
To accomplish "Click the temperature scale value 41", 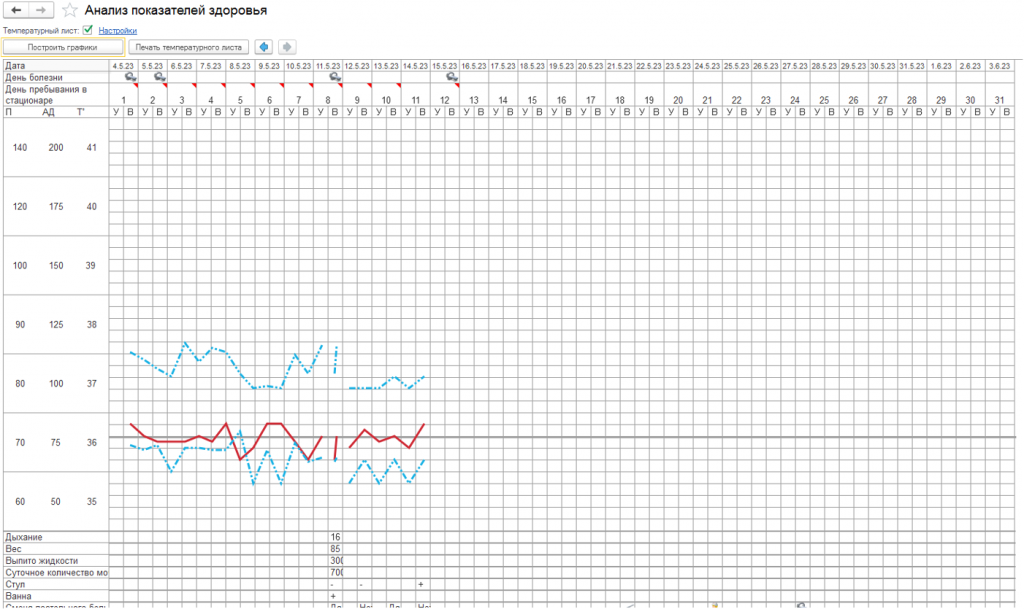I will (91, 148).
